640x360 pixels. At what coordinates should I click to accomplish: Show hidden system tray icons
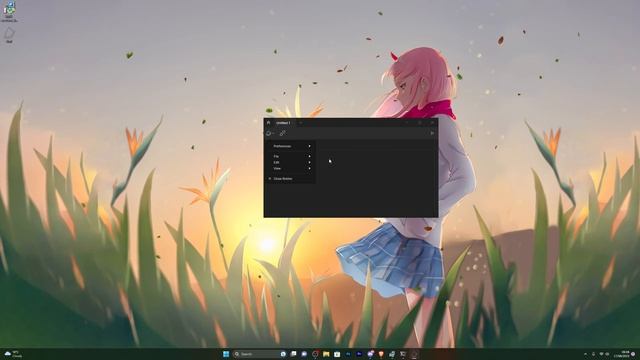tap(585, 354)
